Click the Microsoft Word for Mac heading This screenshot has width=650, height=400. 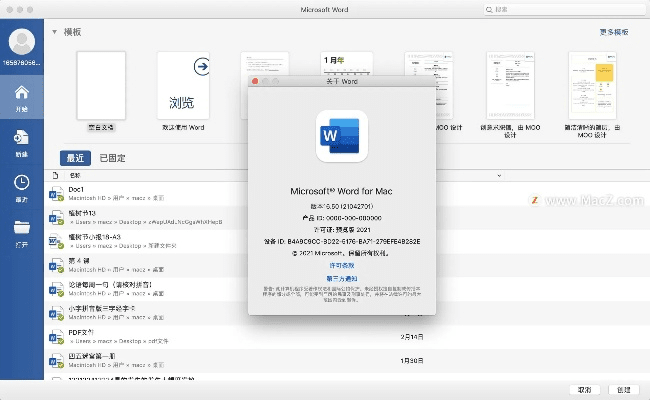pyautogui.click(x=341, y=191)
